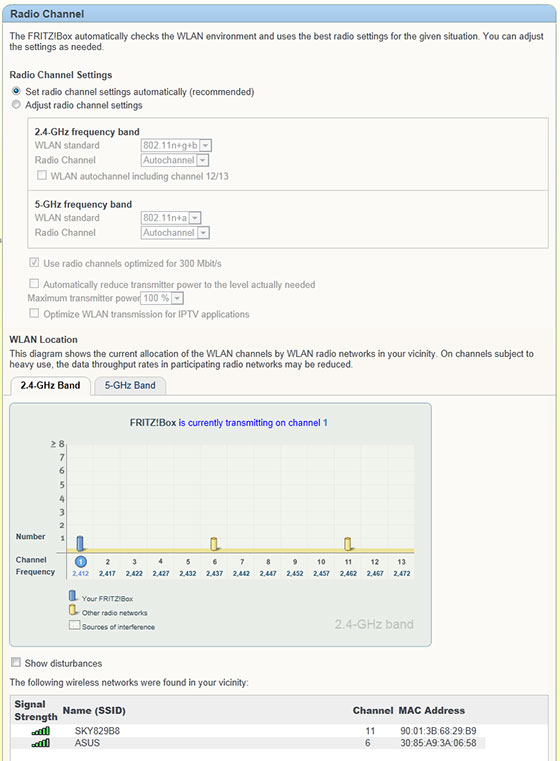
Task: Enable 'Optimize WLAN transmission for IPTV applications'
Action: [34, 313]
